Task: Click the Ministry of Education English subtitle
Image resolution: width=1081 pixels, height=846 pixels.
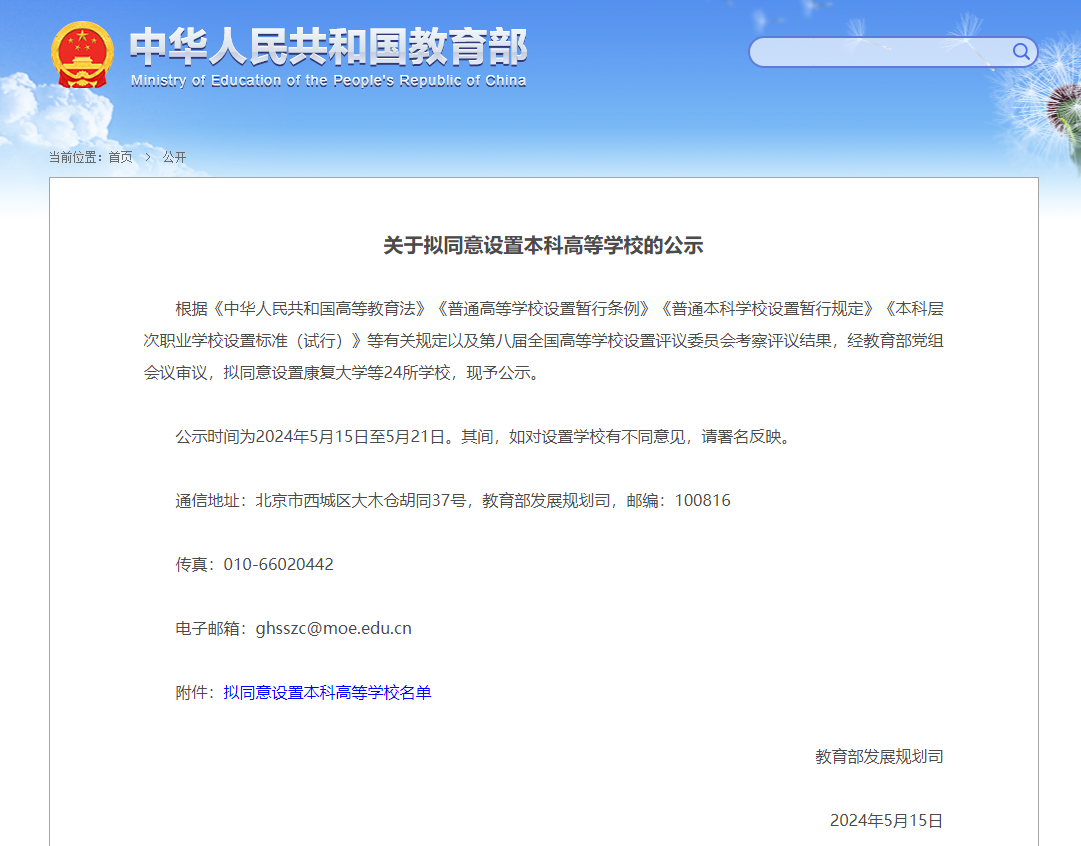Action: pyautogui.click(x=328, y=81)
